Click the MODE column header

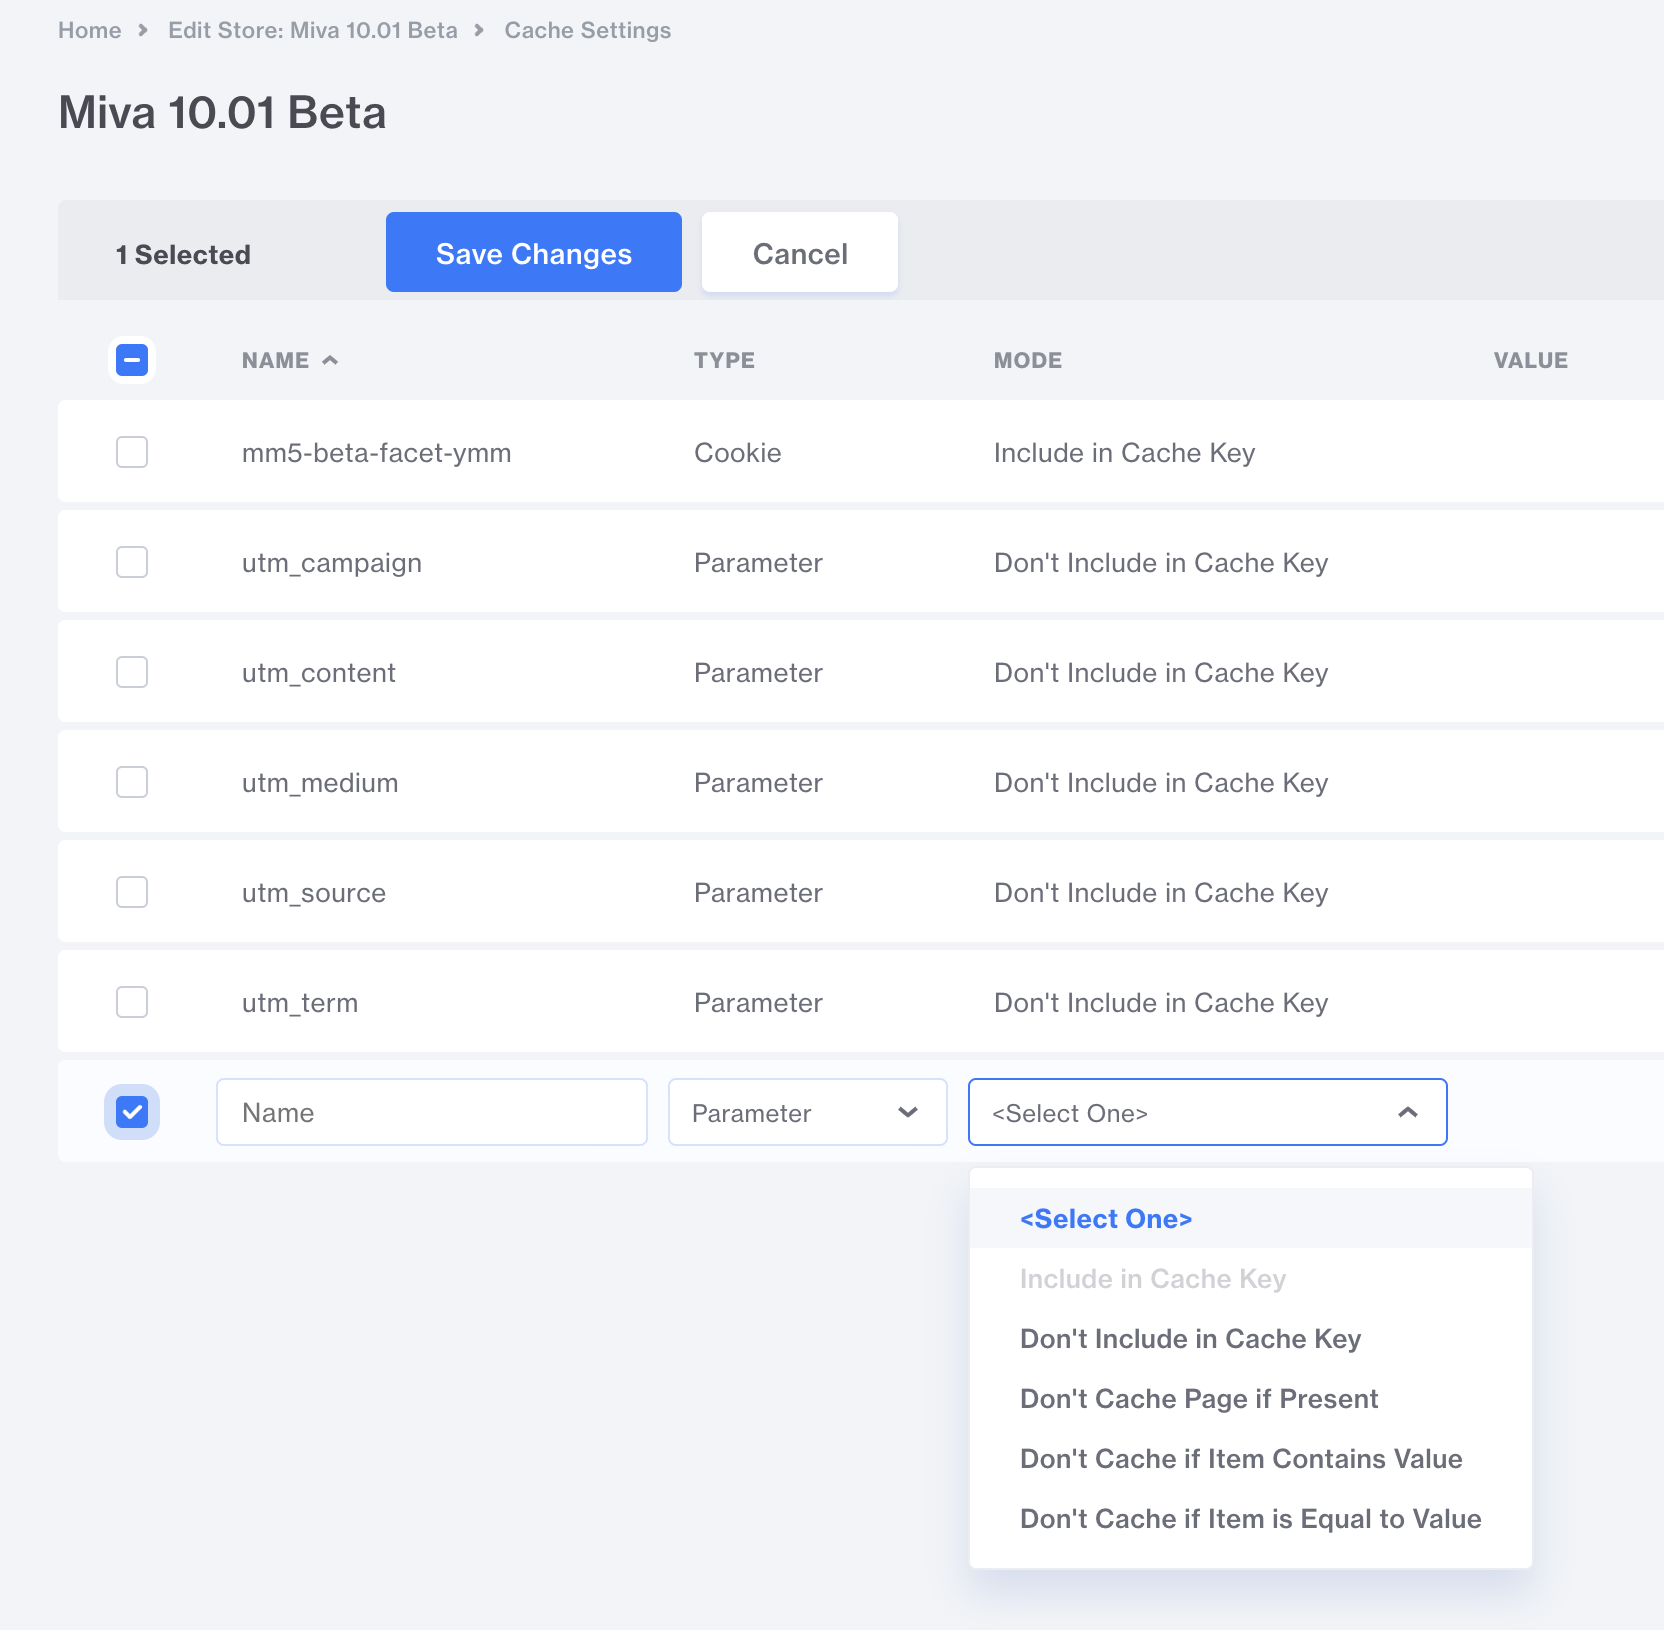[x=1027, y=360]
